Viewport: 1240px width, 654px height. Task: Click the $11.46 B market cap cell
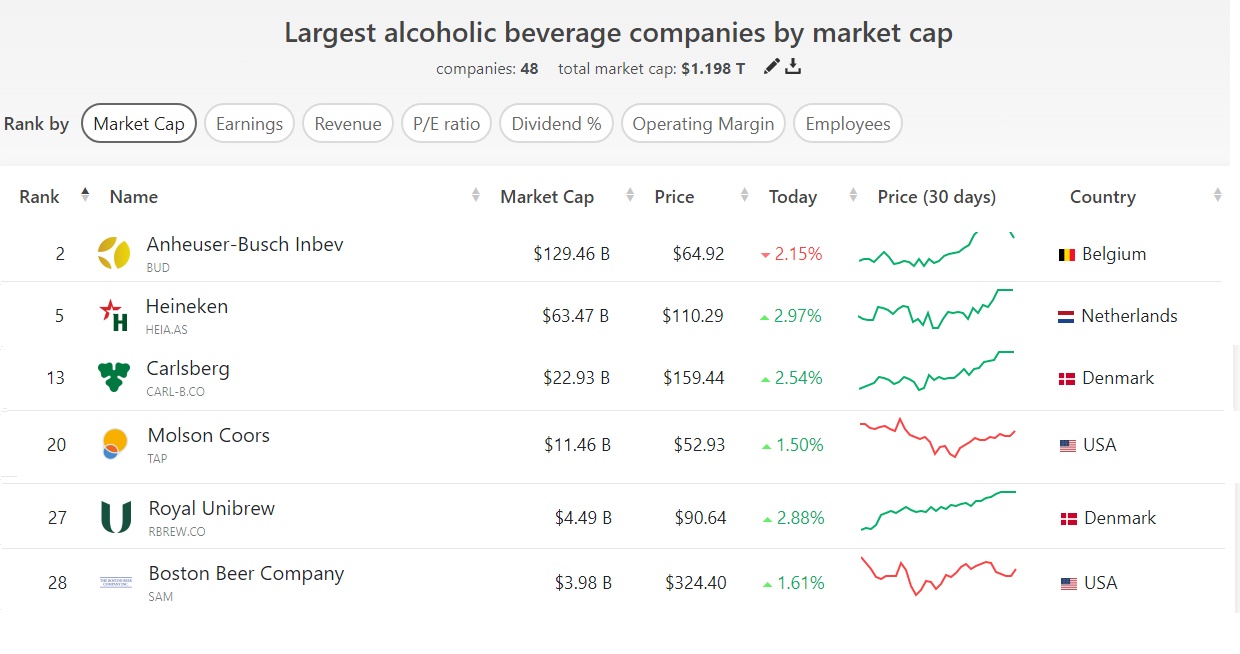[x=577, y=445]
